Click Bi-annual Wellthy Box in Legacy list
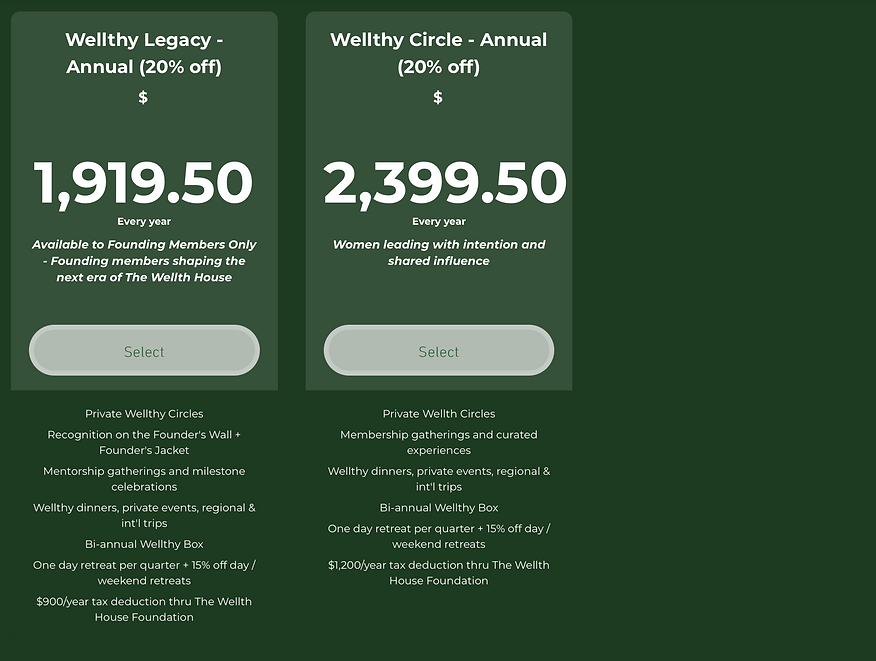This screenshot has width=876, height=661. pyautogui.click(x=144, y=544)
